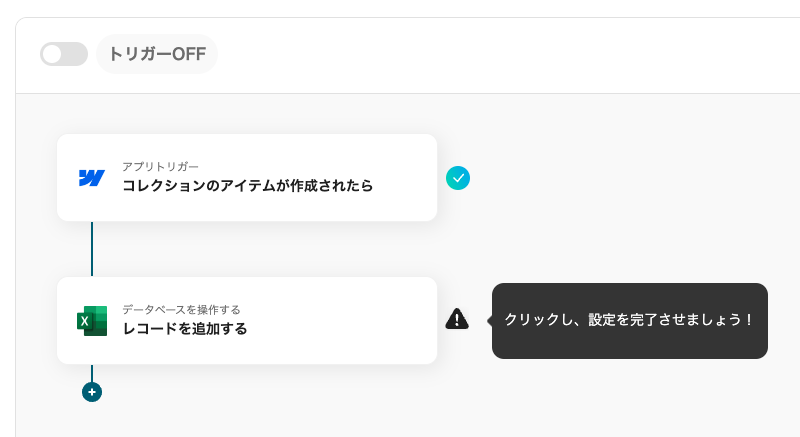Open the コレクションのアイテムが作成されたら step
This screenshot has width=800, height=437.
coord(247,185)
